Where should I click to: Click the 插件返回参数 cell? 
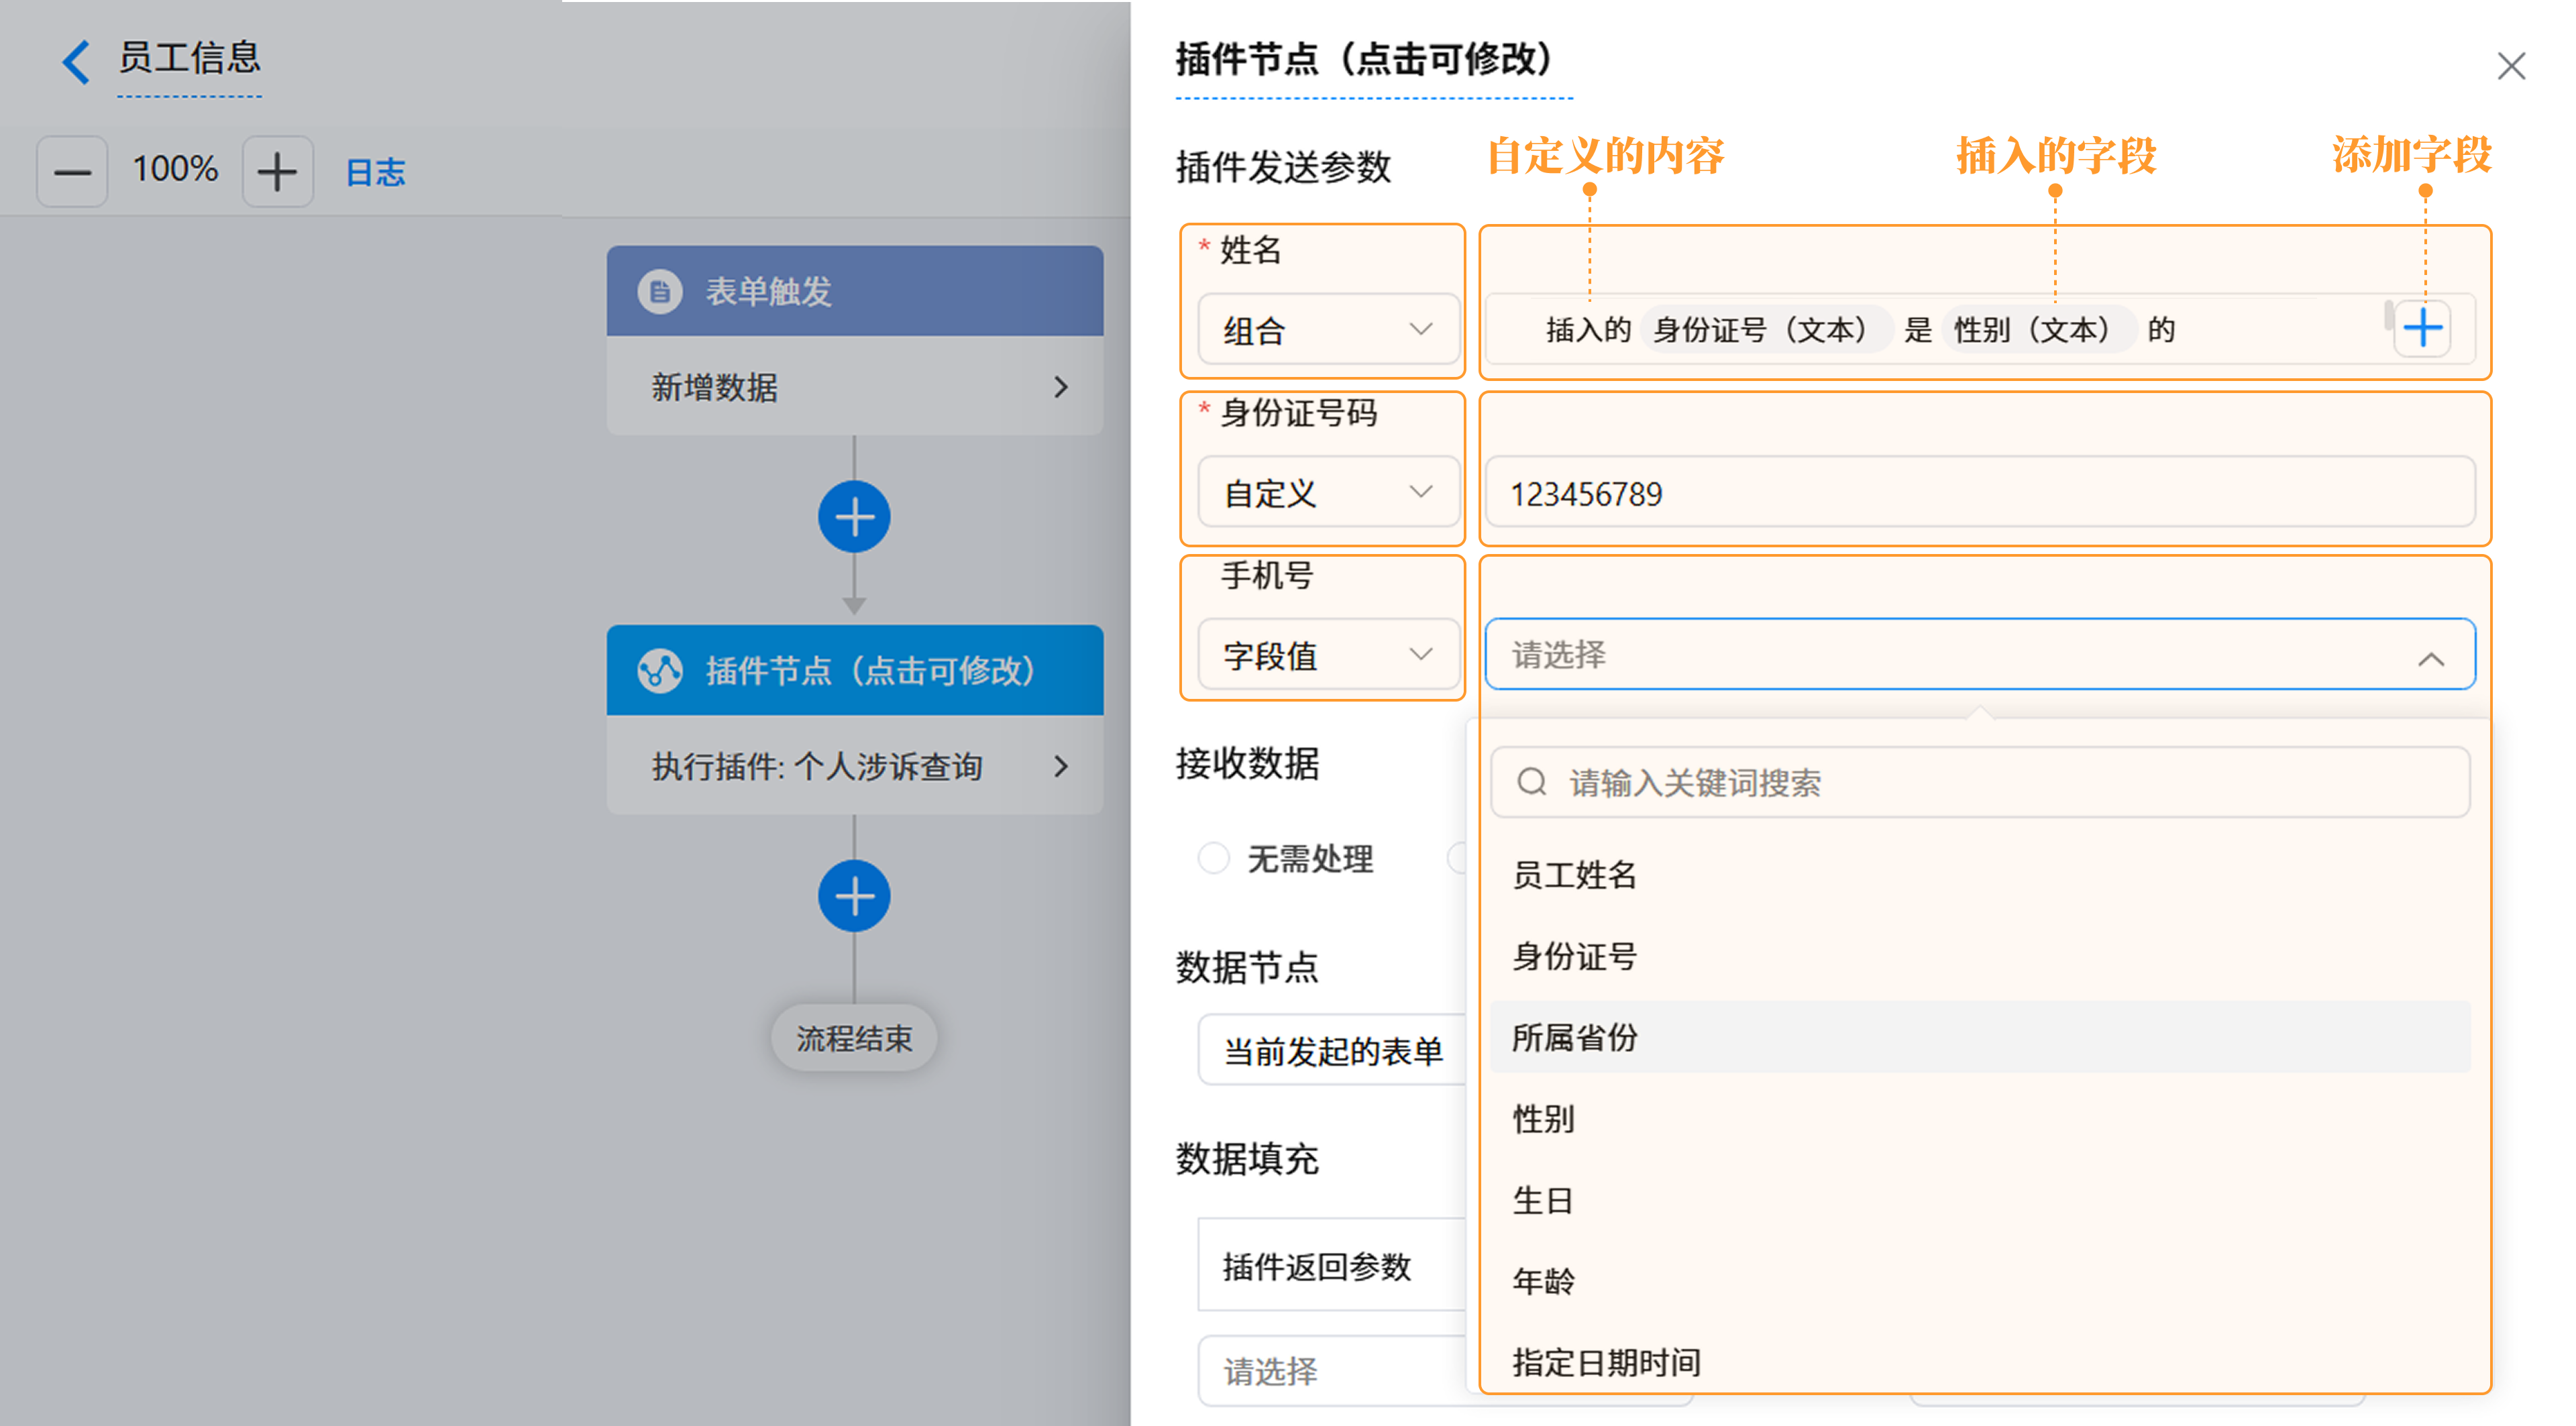click(x=1333, y=1265)
